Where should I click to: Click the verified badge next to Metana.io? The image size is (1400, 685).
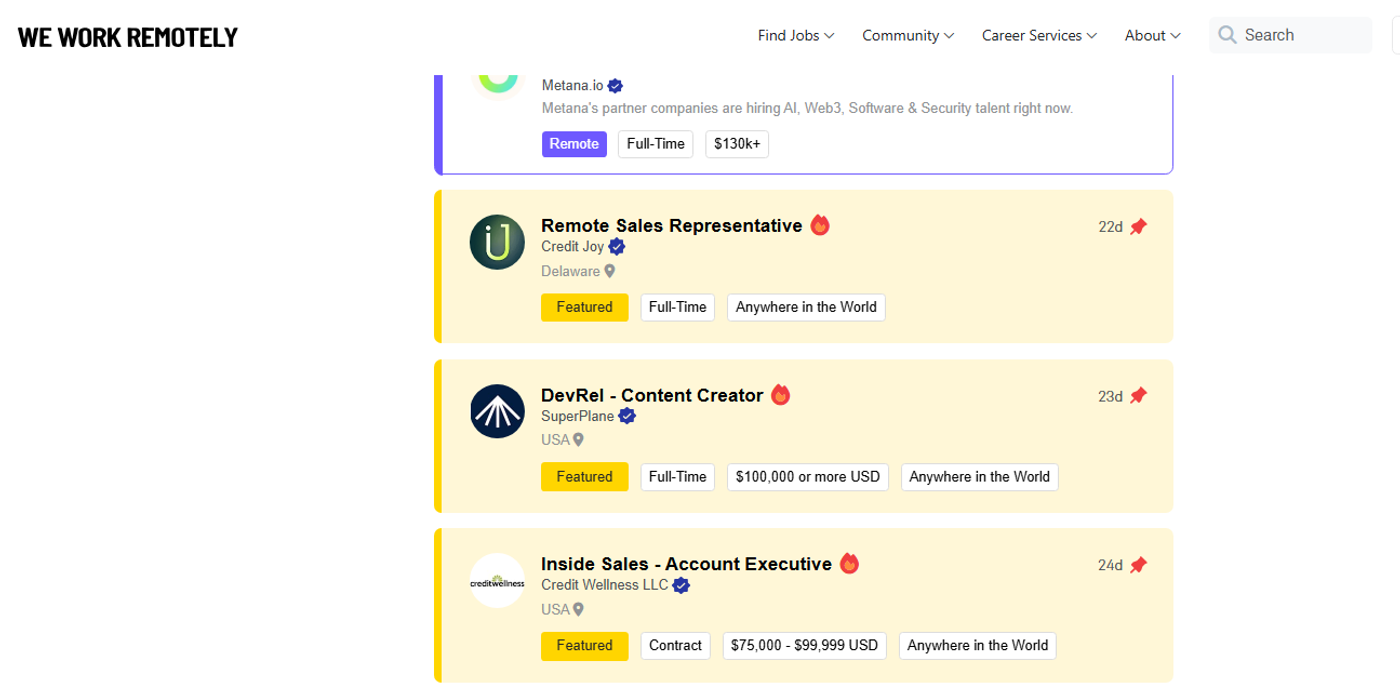click(x=616, y=86)
